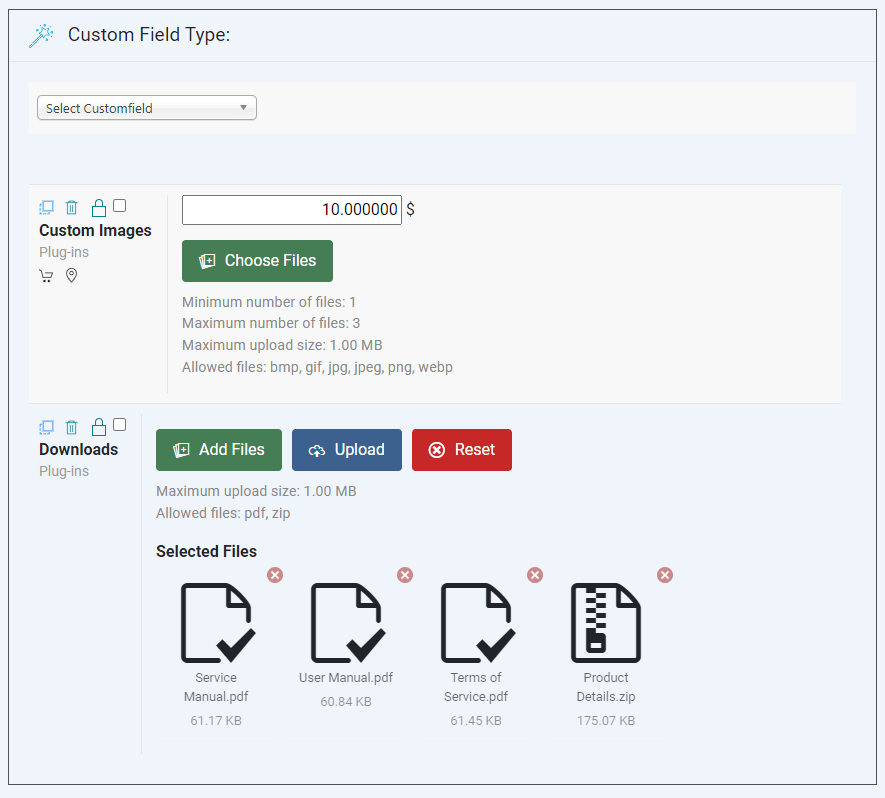Click the price field showing 10.000000
885x798 pixels.
292,210
